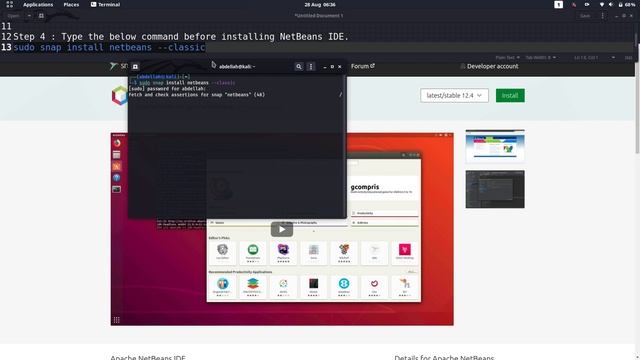
Task: Play the snap store preview video
Action: pyautogui.click(x=282, y=229)
